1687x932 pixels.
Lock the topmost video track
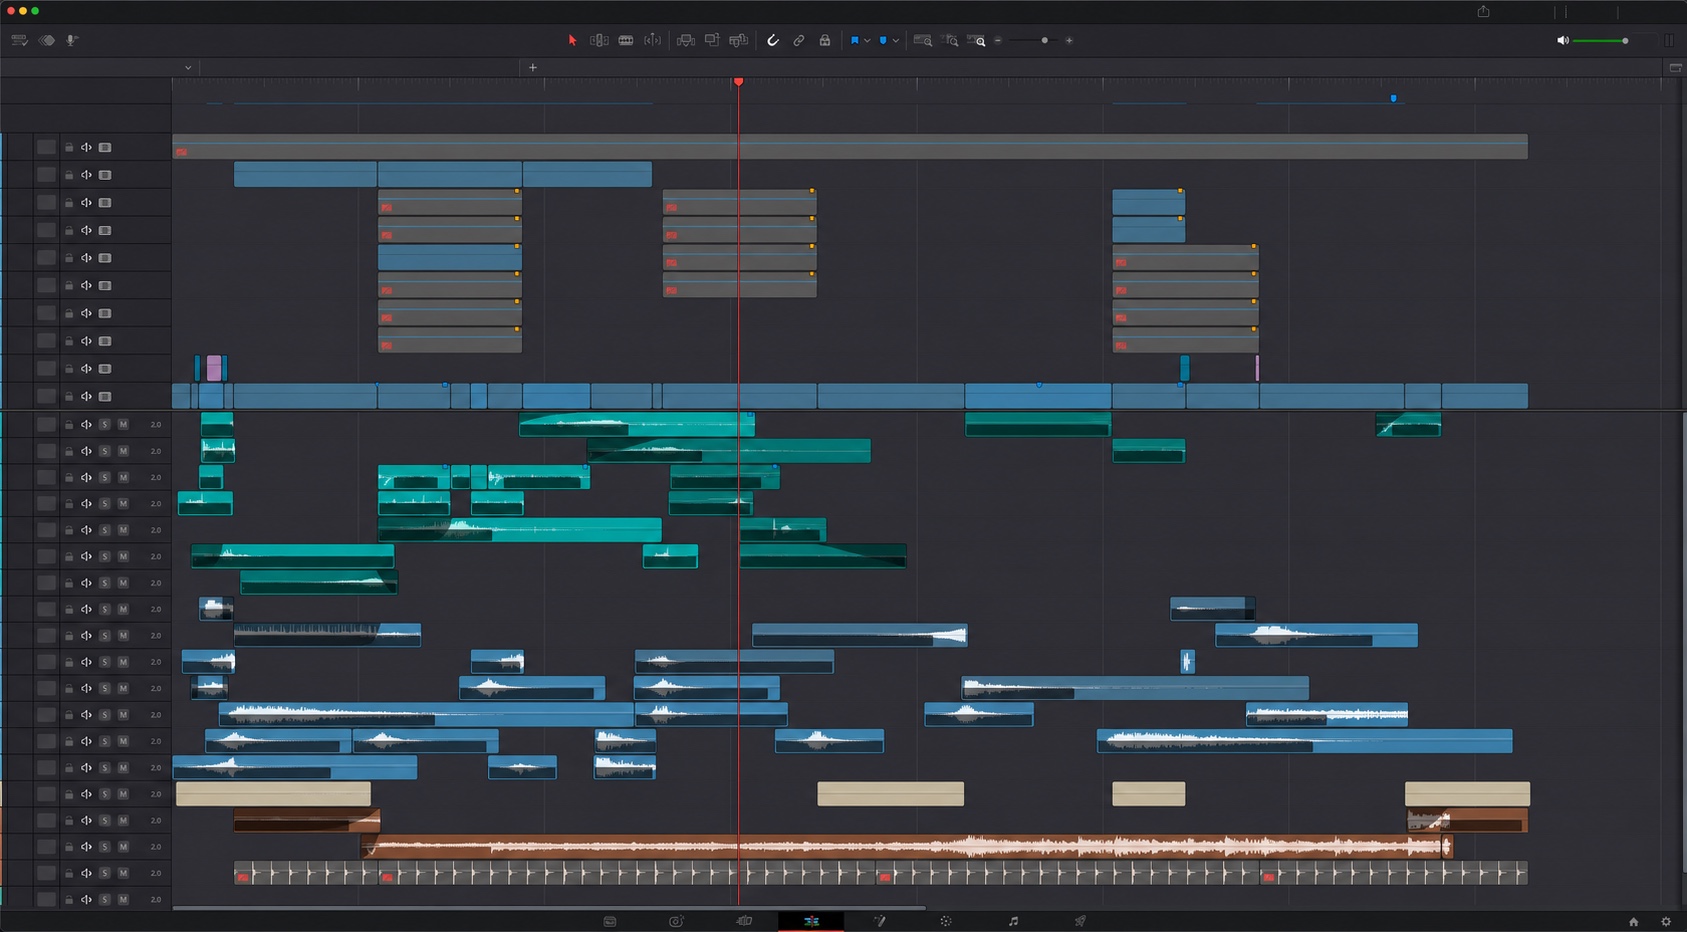pos(69,147)
